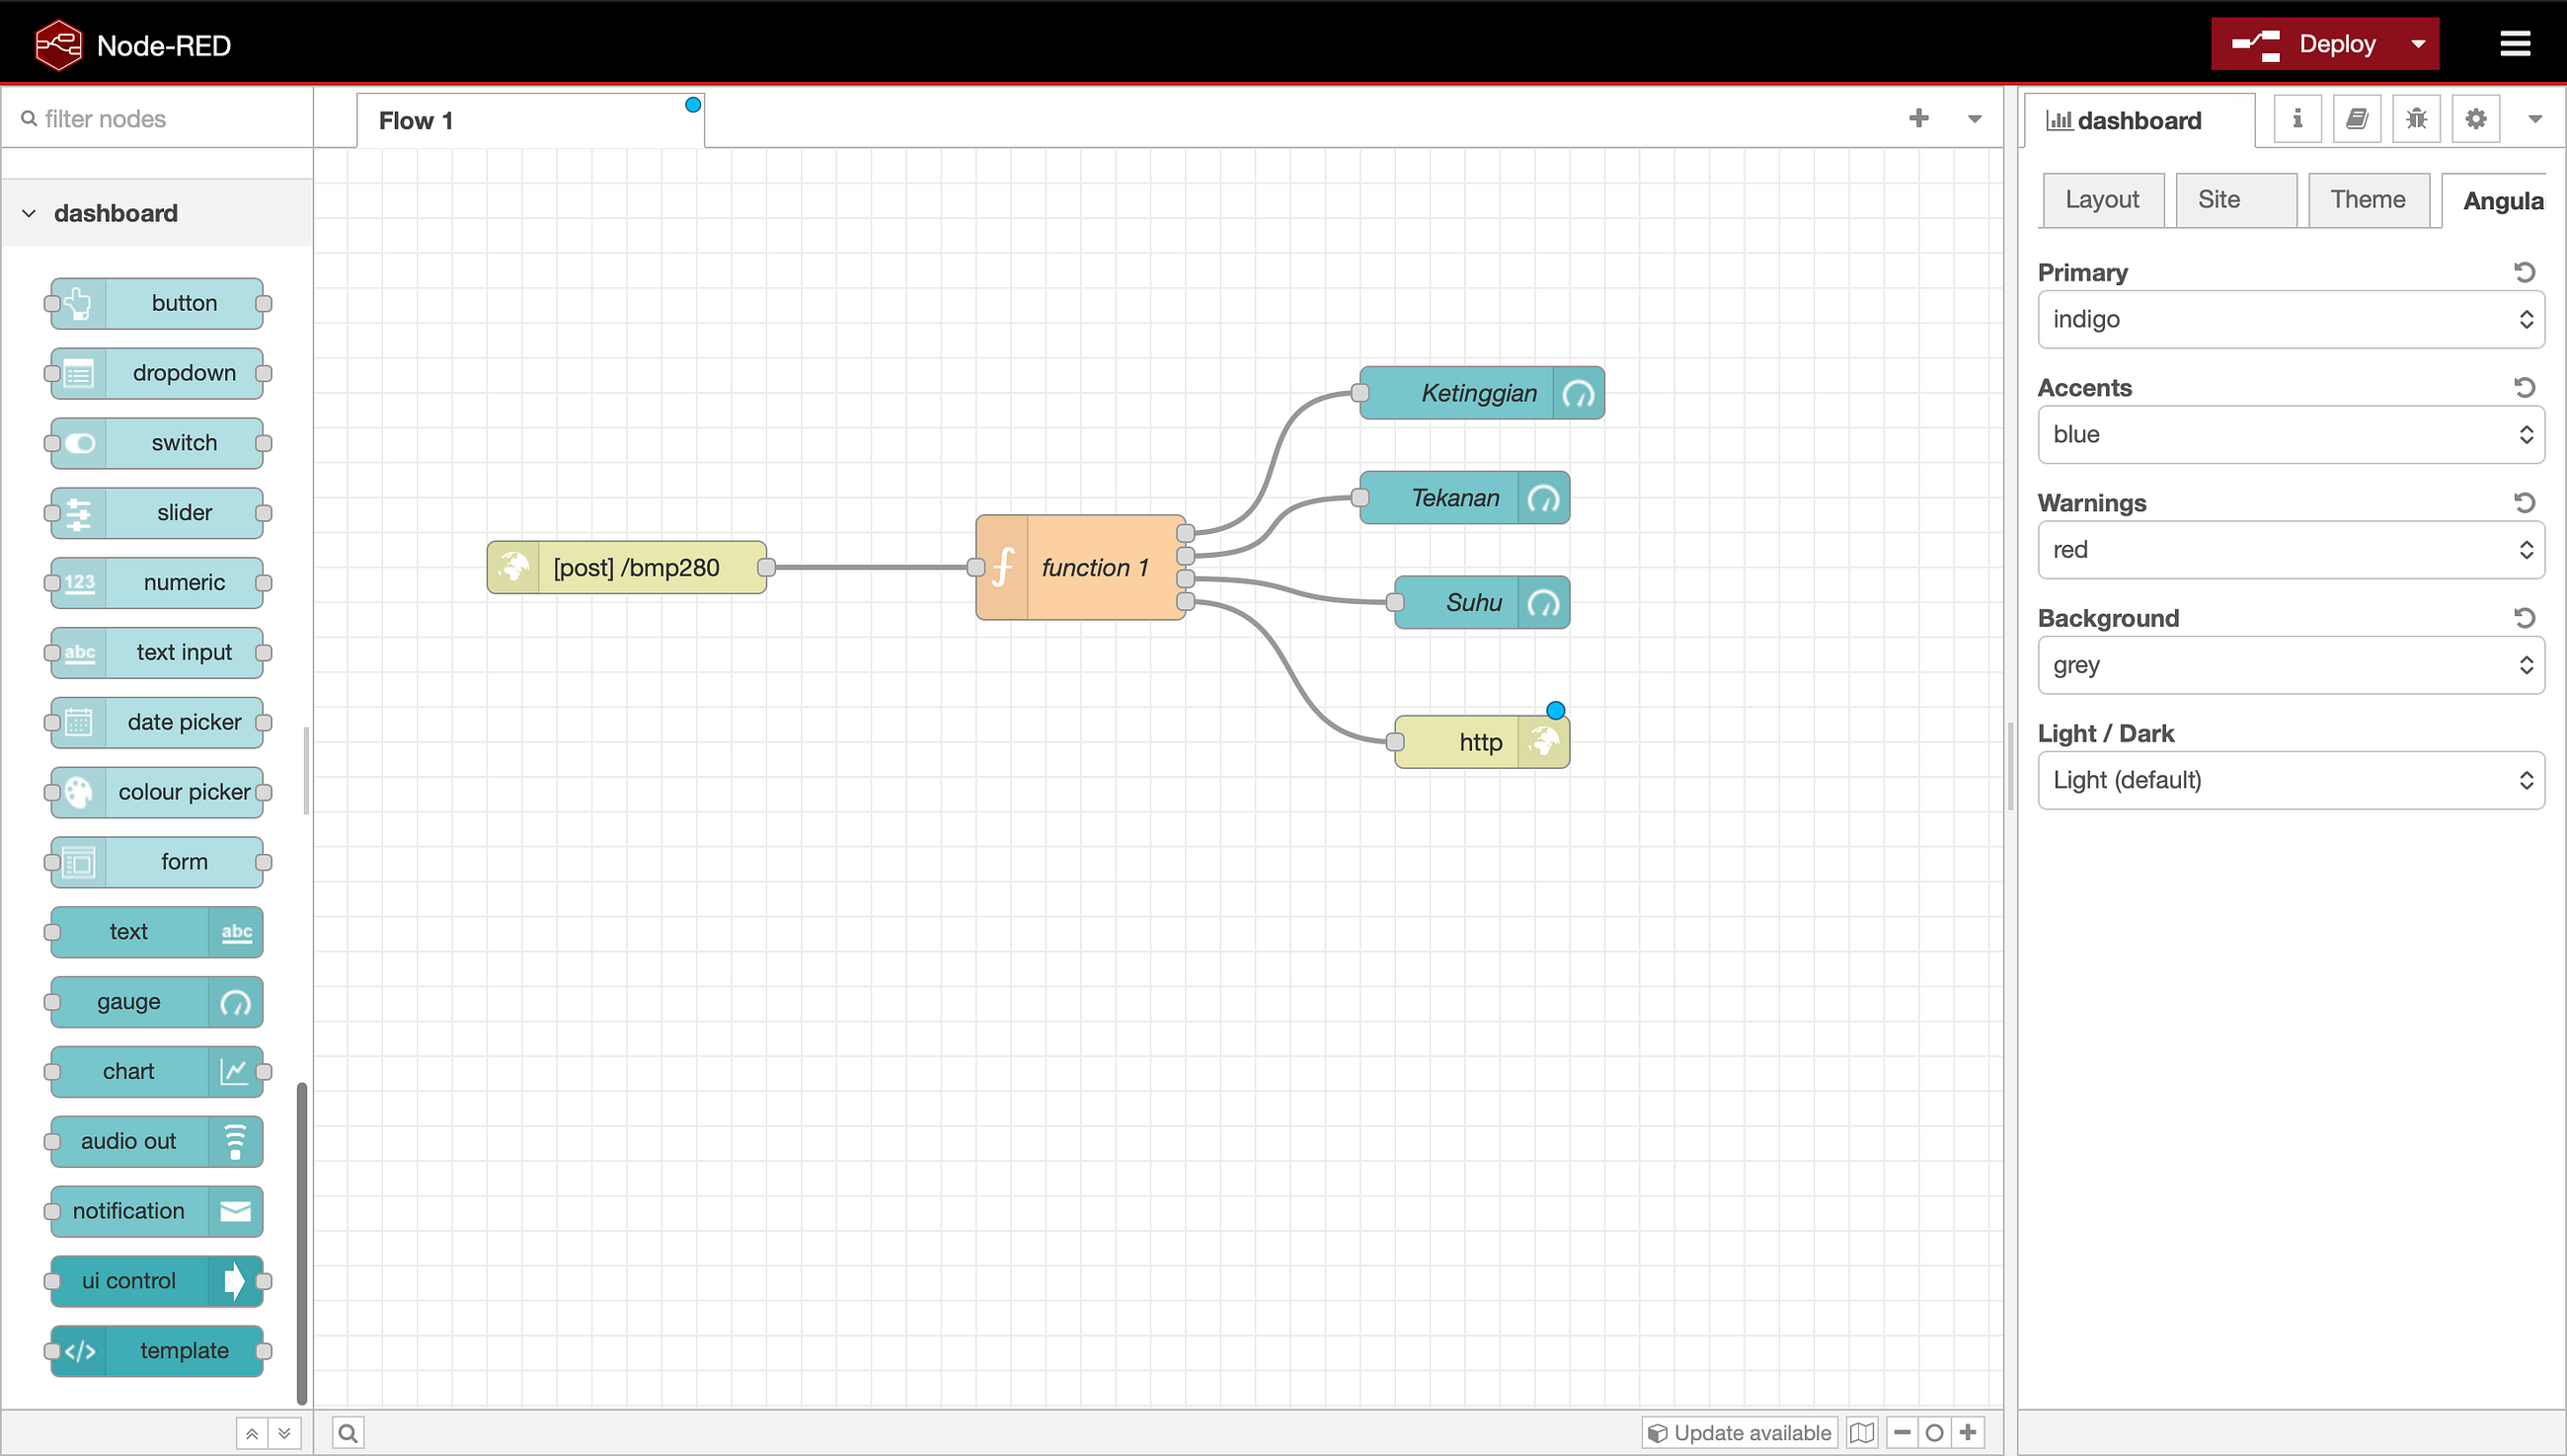The height and width of the screenshot is (1456, 2567).
Task: Open the Deploy options dropdown arrow
Action: 2418,44
